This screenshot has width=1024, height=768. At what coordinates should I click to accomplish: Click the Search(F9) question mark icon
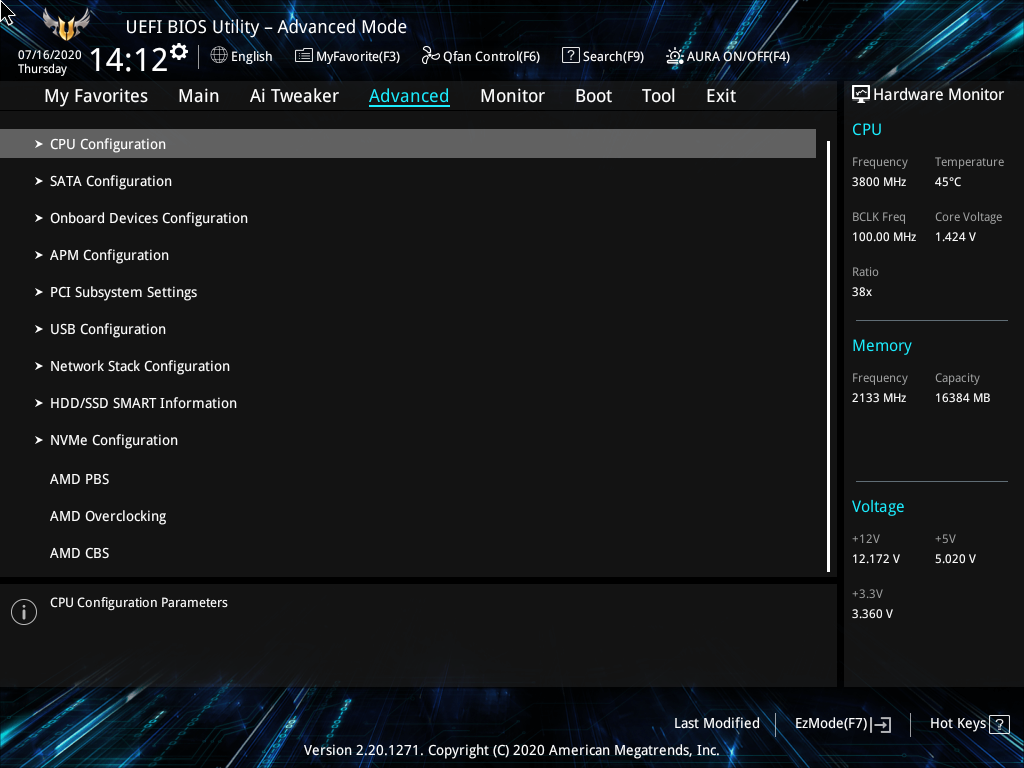click(x=571, y=56)
